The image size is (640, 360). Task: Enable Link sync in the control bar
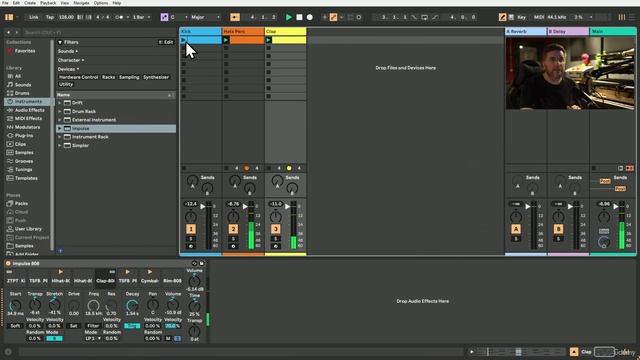tap(33, 17)
